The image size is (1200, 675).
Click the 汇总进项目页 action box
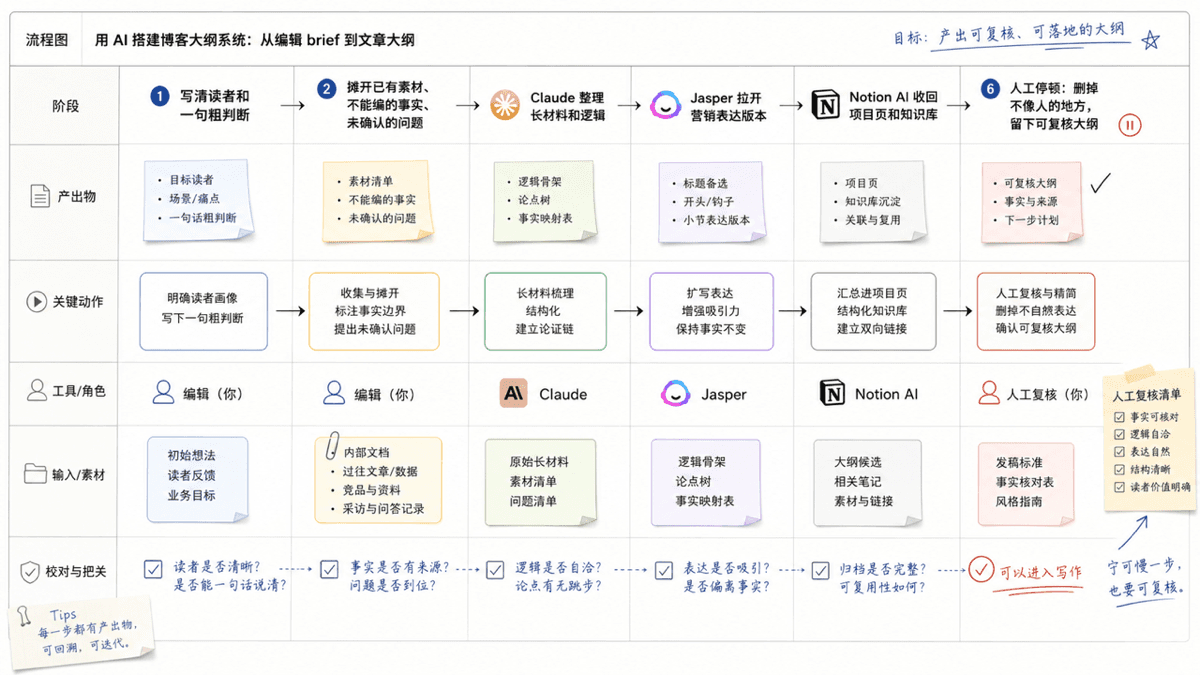872,311
